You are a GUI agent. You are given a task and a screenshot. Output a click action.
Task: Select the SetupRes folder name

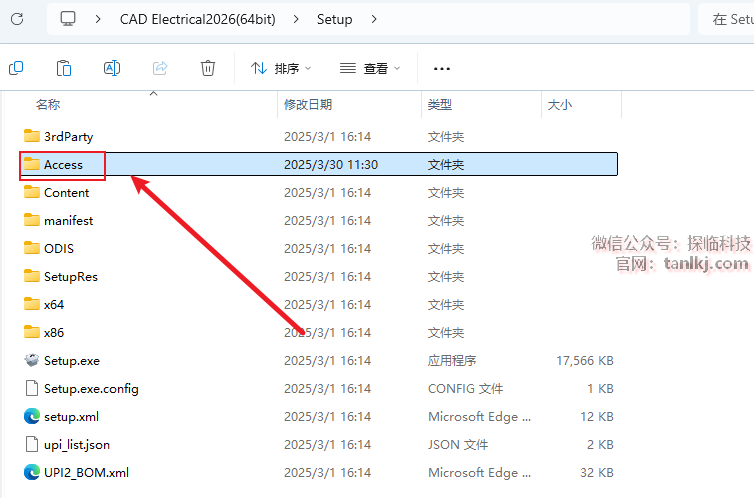pos(71,276)
